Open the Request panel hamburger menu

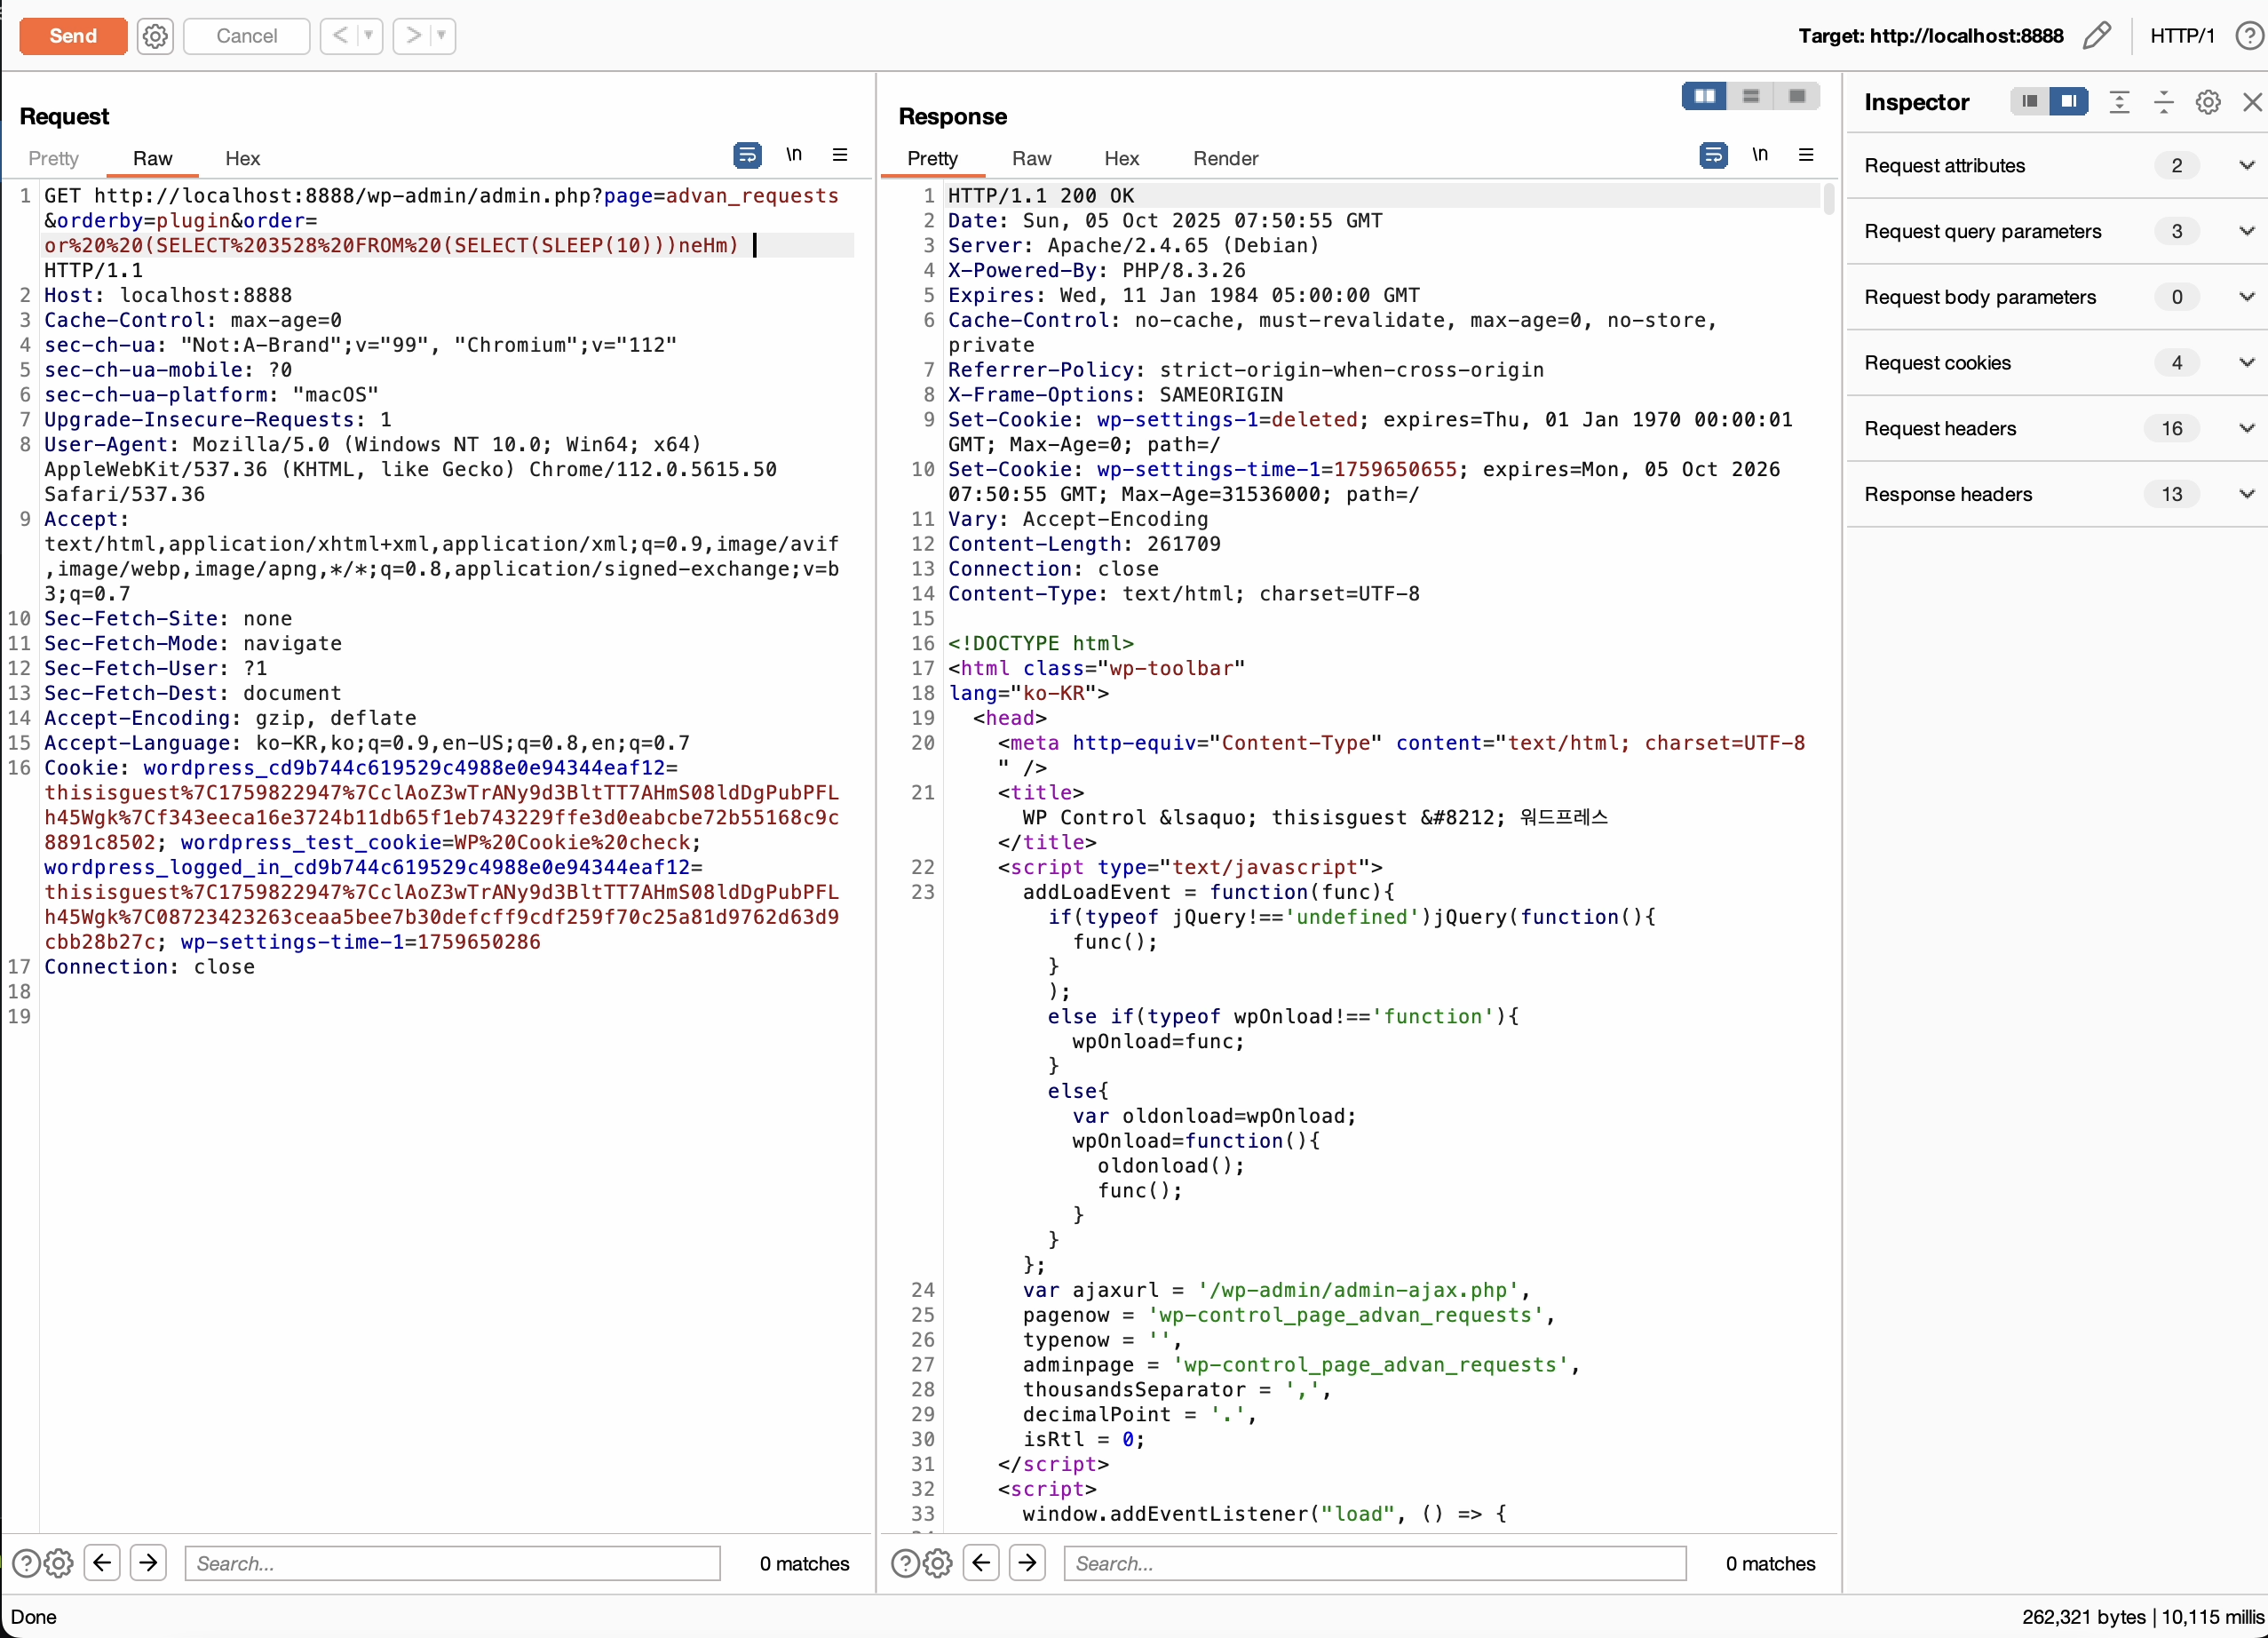coord(840,155)
